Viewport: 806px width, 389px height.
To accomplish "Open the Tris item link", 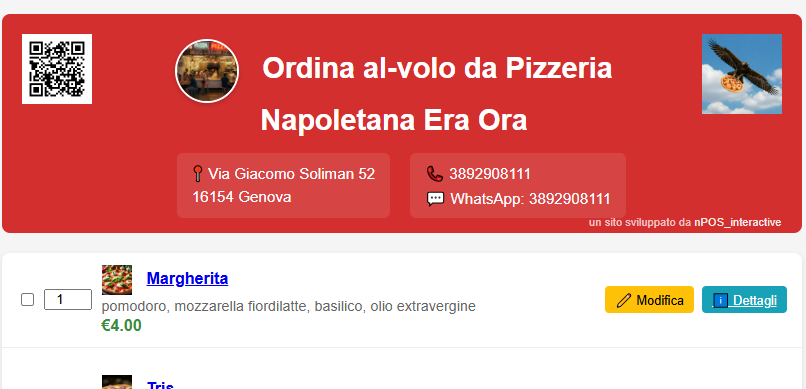I will pyautogui.click(x=160, y=384).
